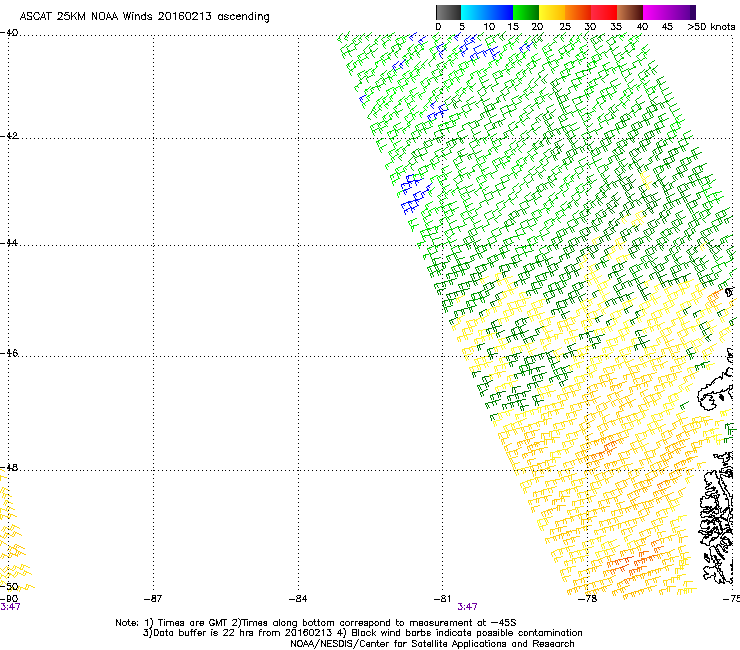This screenshot has width=740, height=650.
Task: Click the ASCAT 25KM NOAA Winds title
Action: pos(144,17)
